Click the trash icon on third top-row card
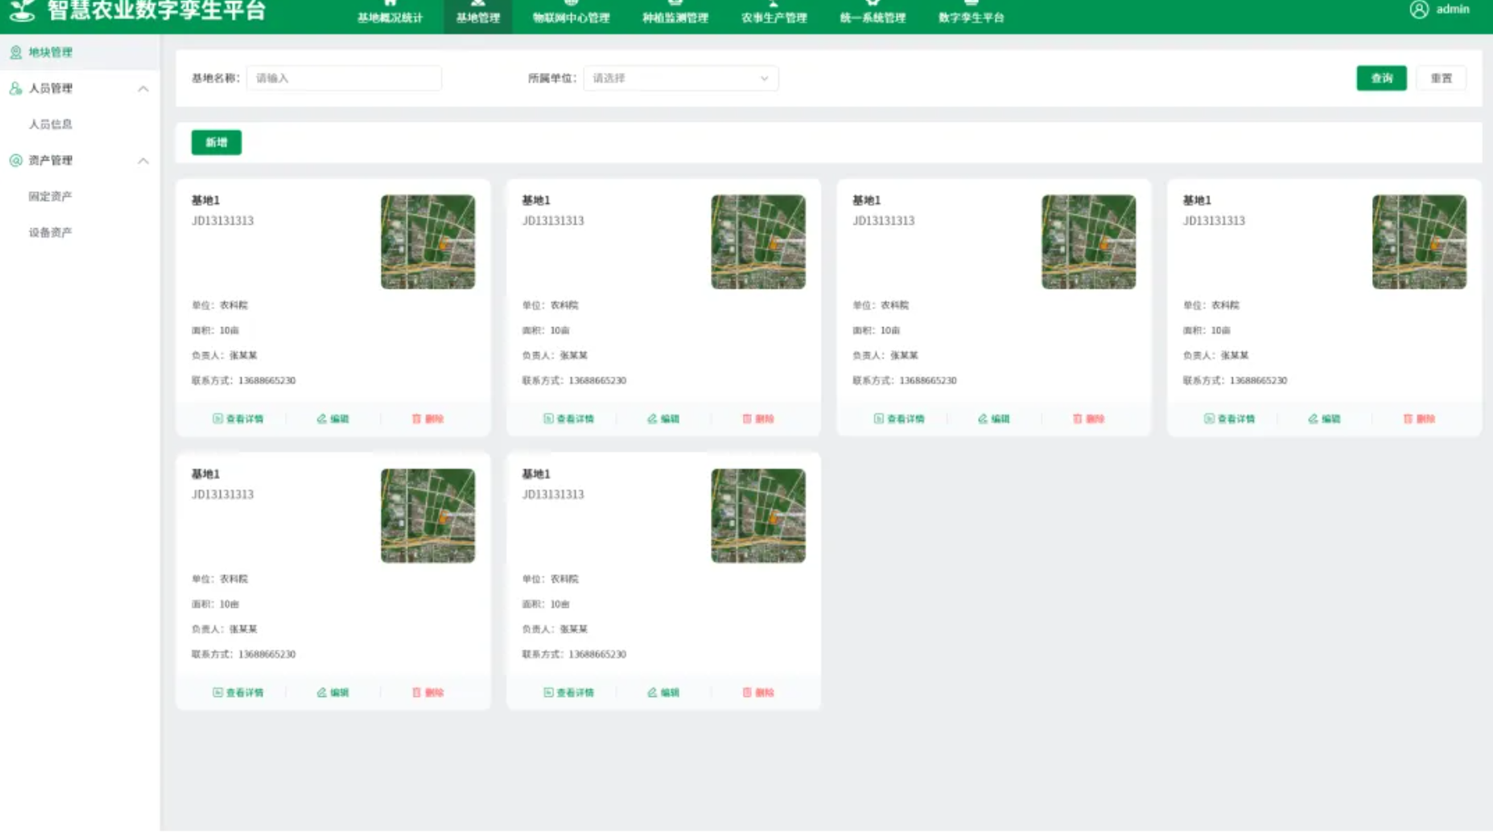1493x833 pixels. 1078,419
